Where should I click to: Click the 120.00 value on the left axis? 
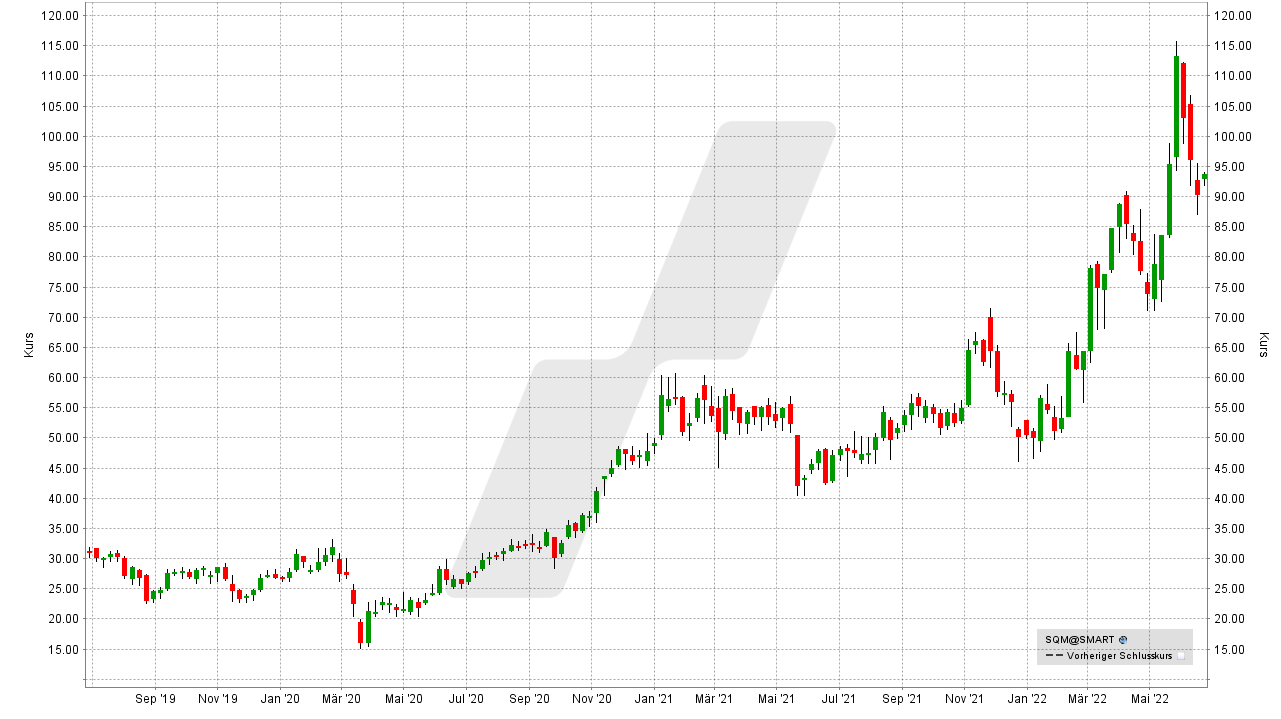[60, 15]
